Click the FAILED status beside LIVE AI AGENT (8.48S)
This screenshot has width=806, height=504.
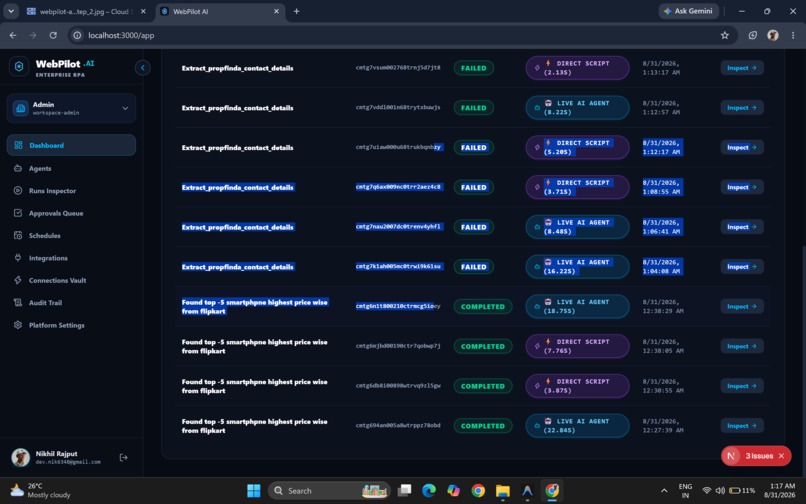473,227
